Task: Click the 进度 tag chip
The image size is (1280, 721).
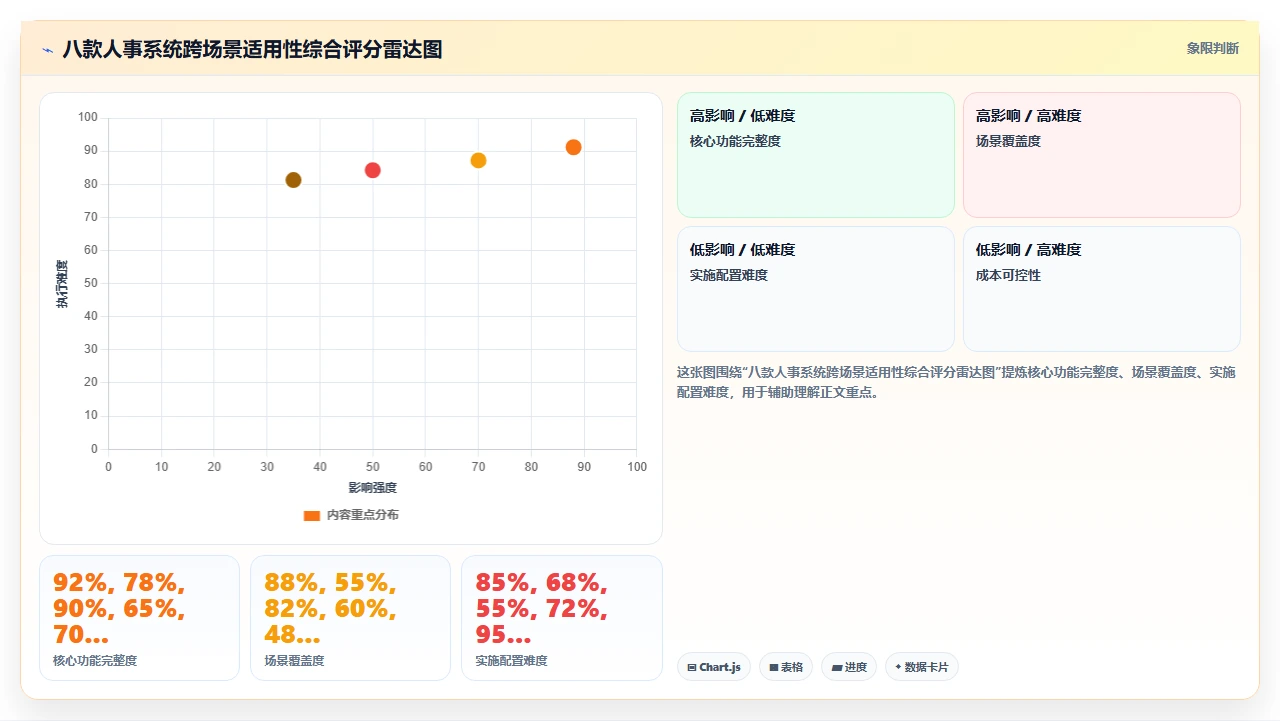Action: [x=849, y=667]
